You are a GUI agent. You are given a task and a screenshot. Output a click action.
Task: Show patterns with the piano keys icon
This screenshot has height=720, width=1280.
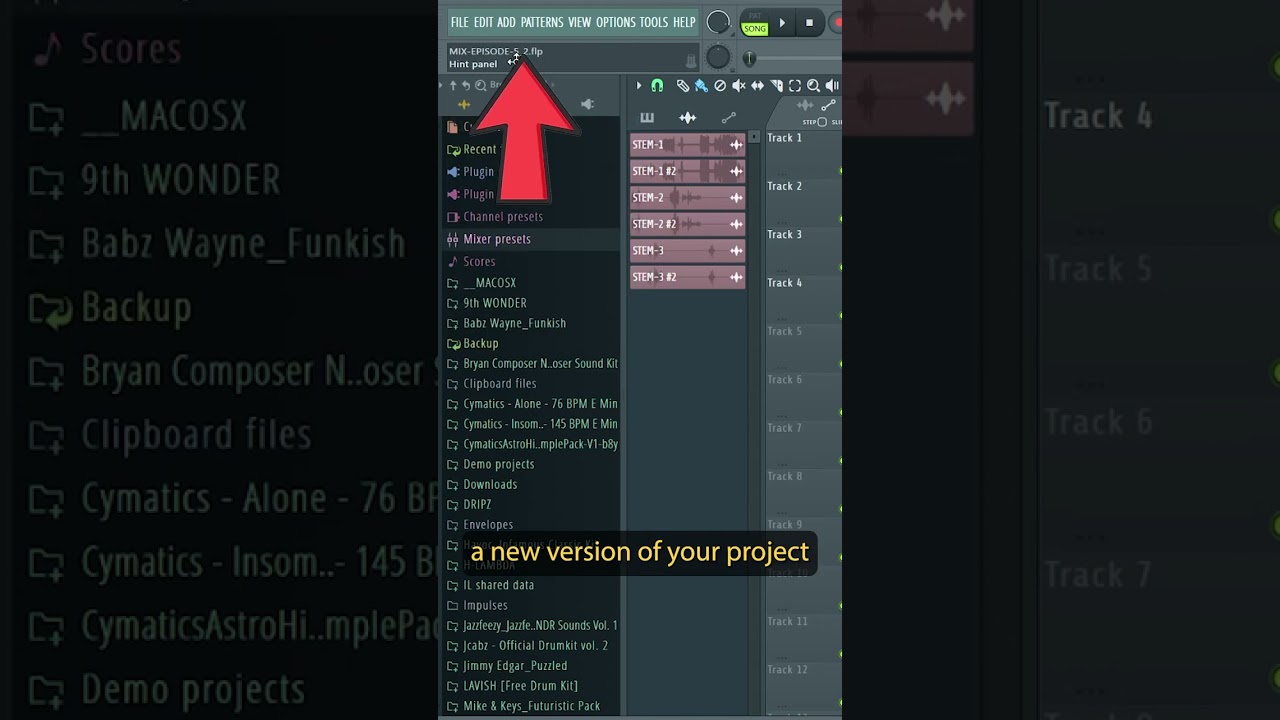click(x=647, y=118)
